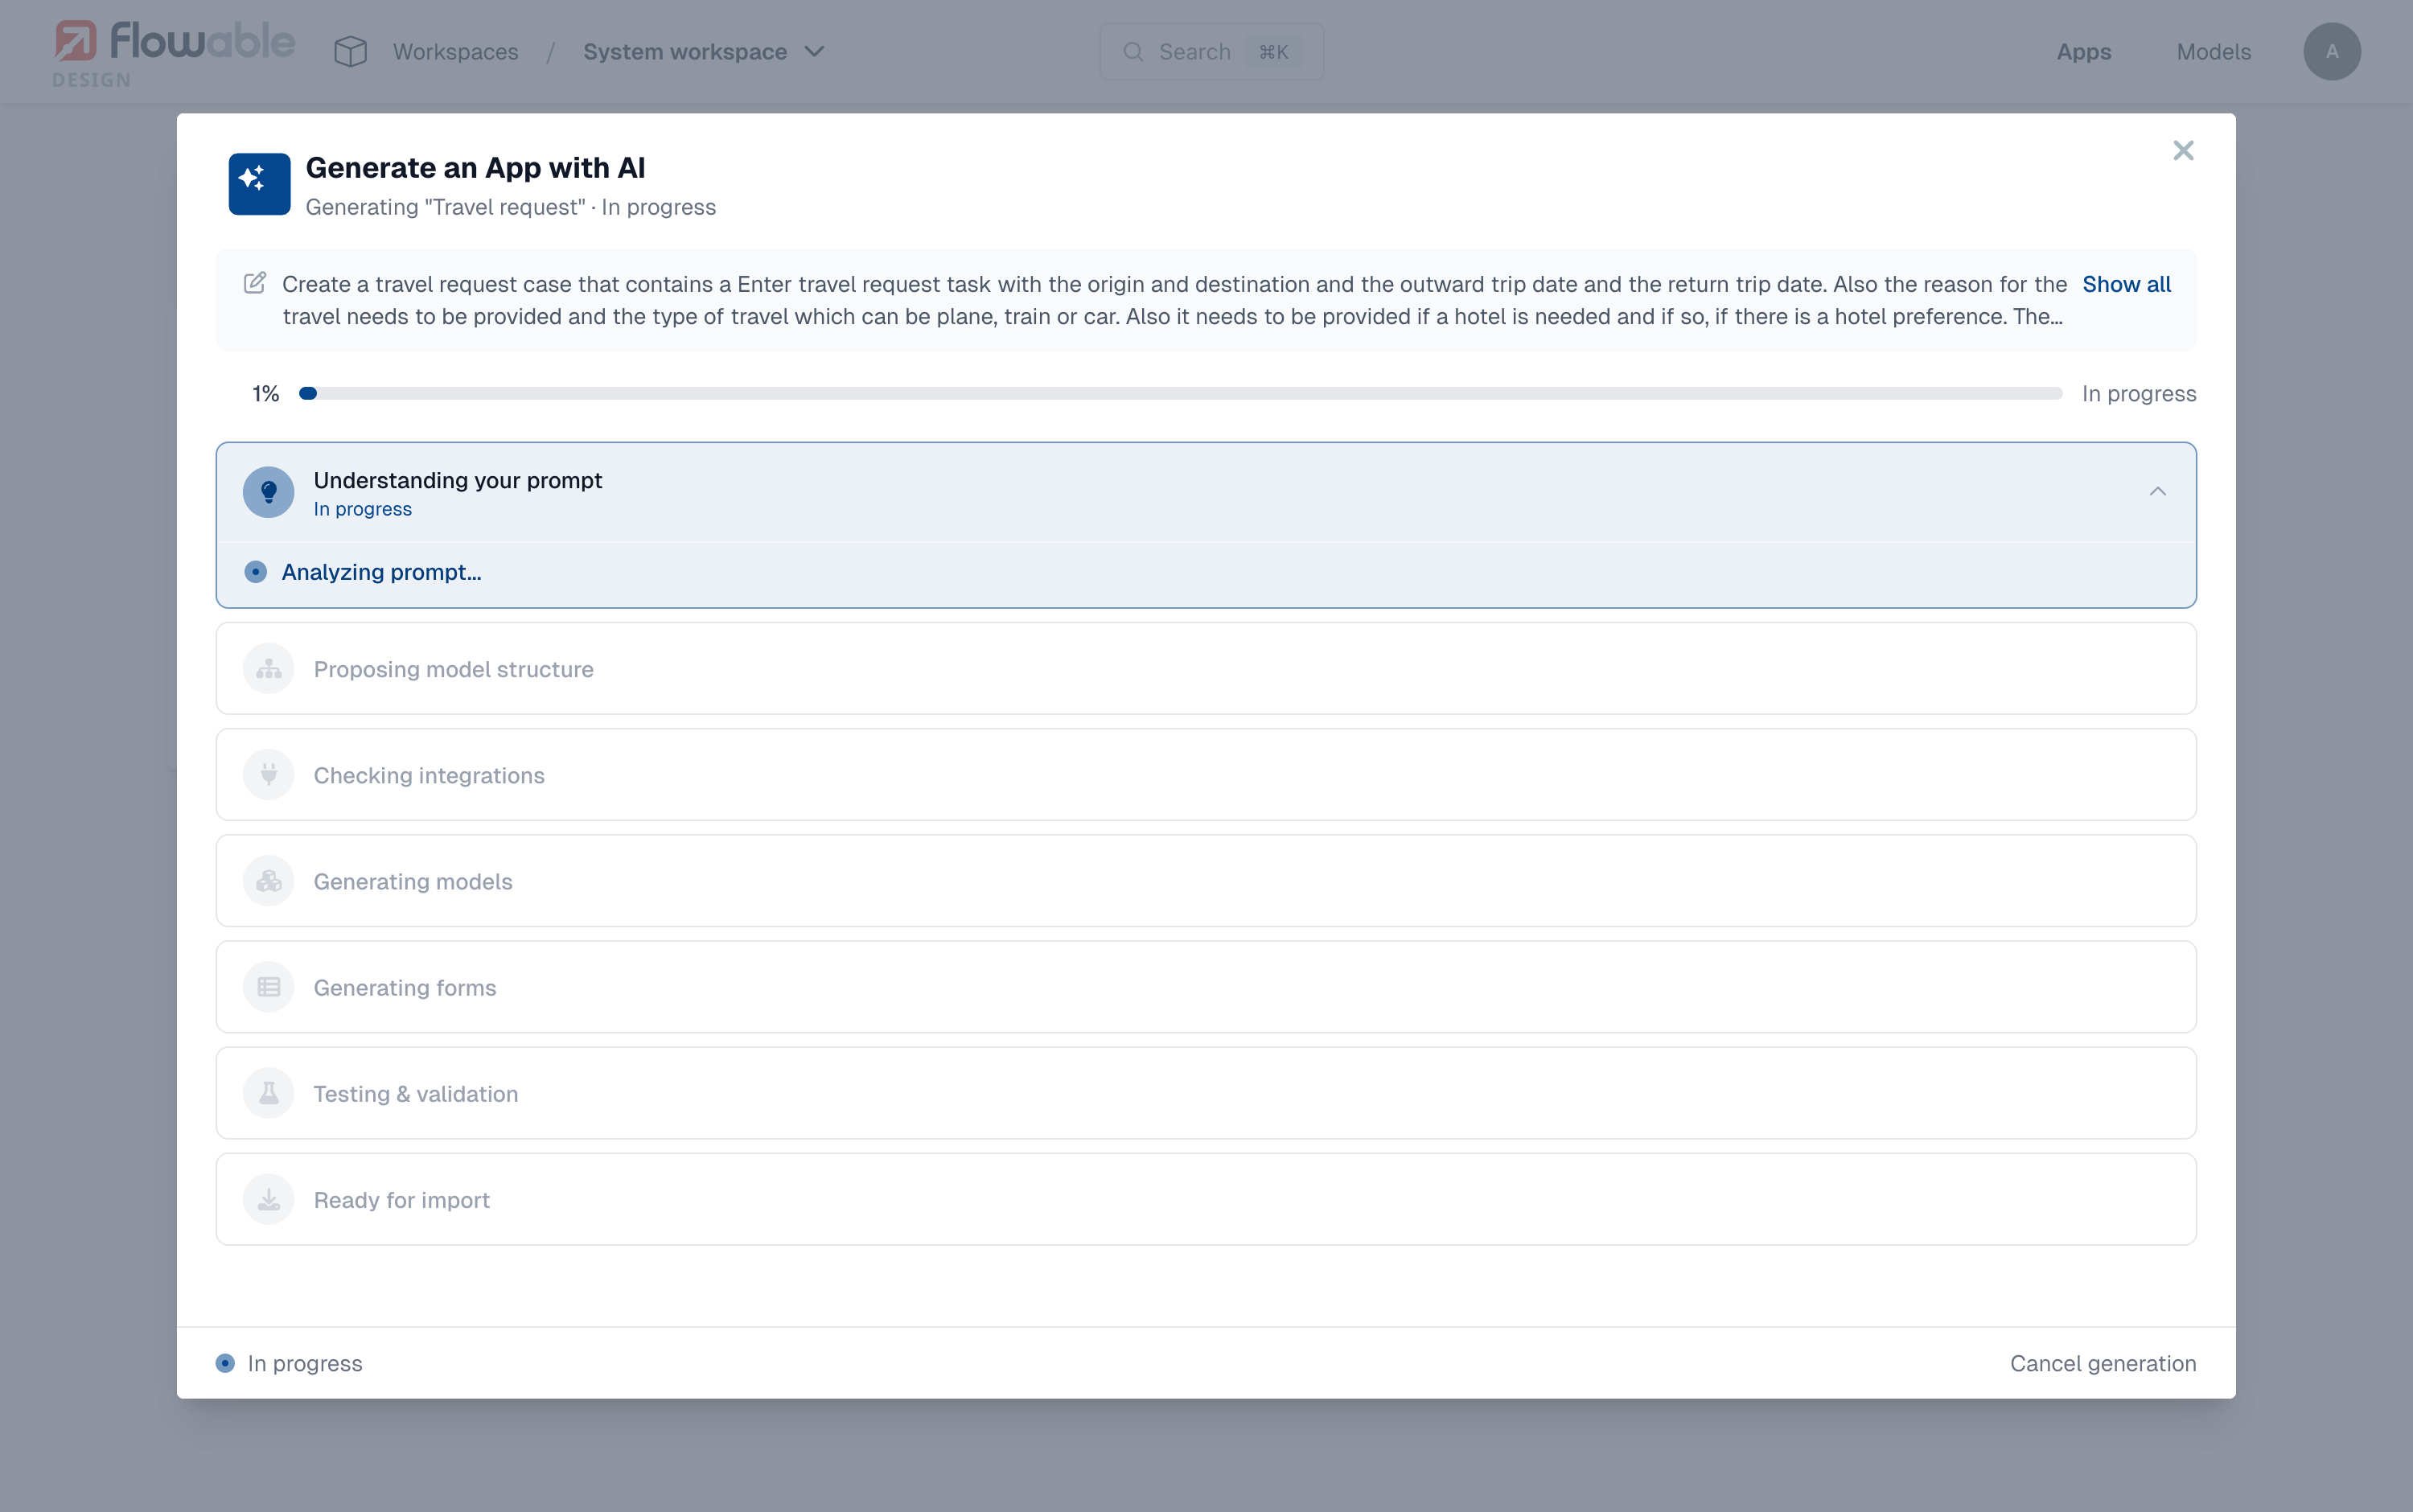Viewport: 2413px width, 1512px height.
Task: Click the Flowable Design logo
Action: click(174, 53)
